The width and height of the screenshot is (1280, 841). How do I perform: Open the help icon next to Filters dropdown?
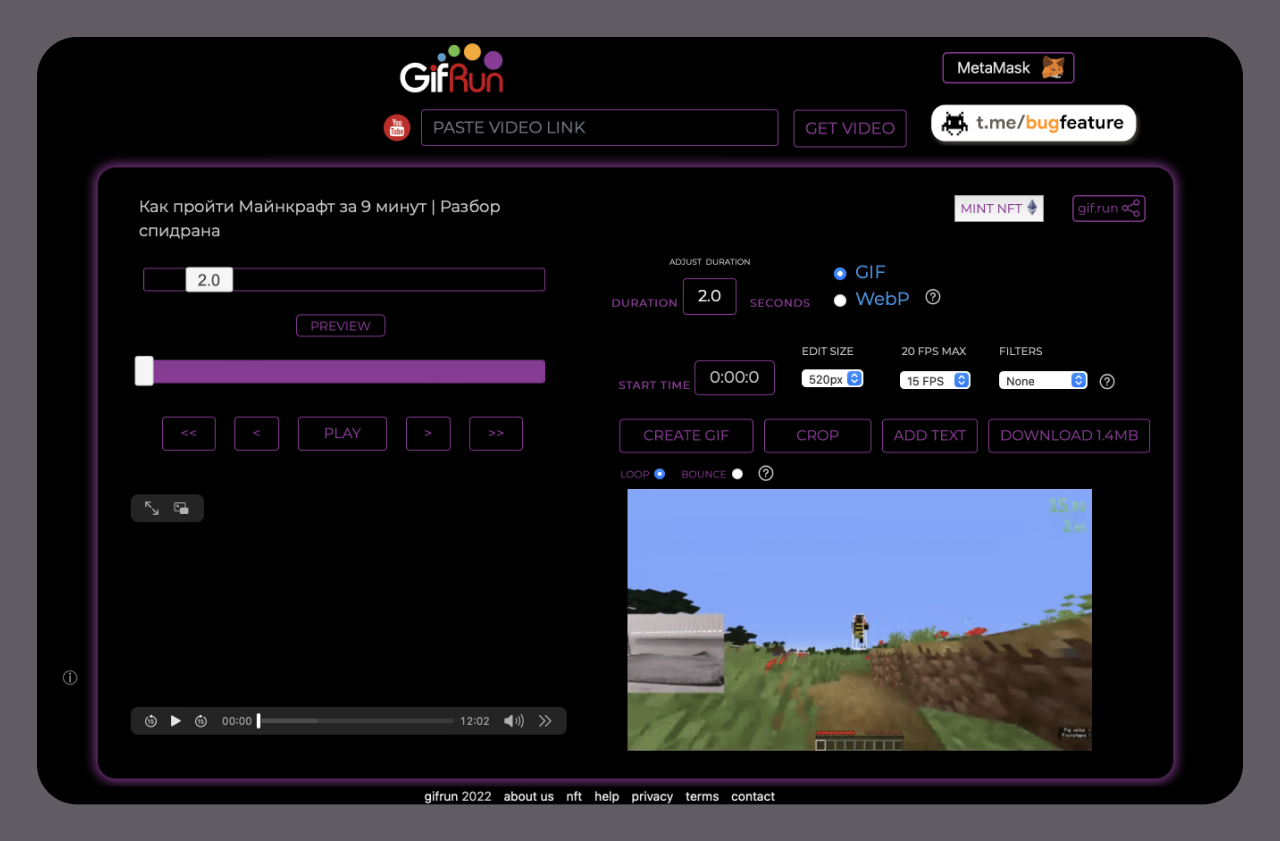[x=1107, y=381]
